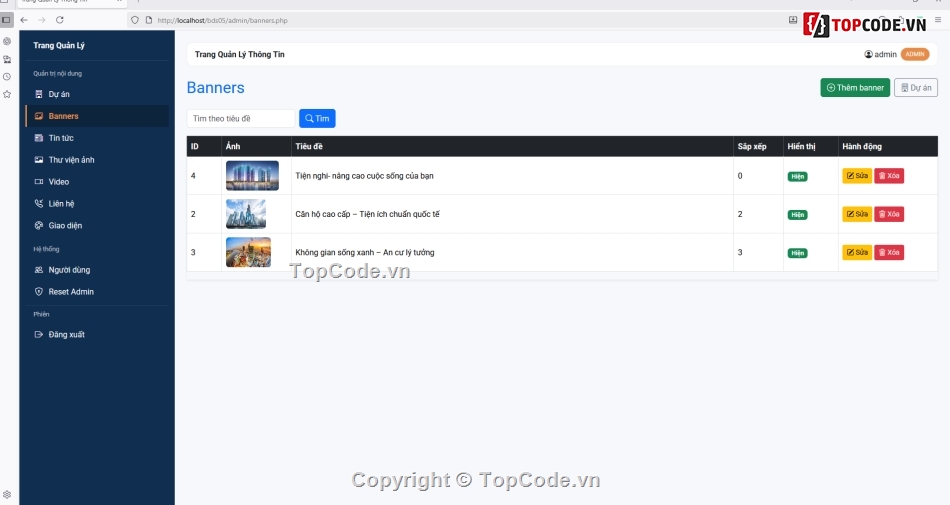
Task: Click the Tìm search button
Action: coord(317,118)
